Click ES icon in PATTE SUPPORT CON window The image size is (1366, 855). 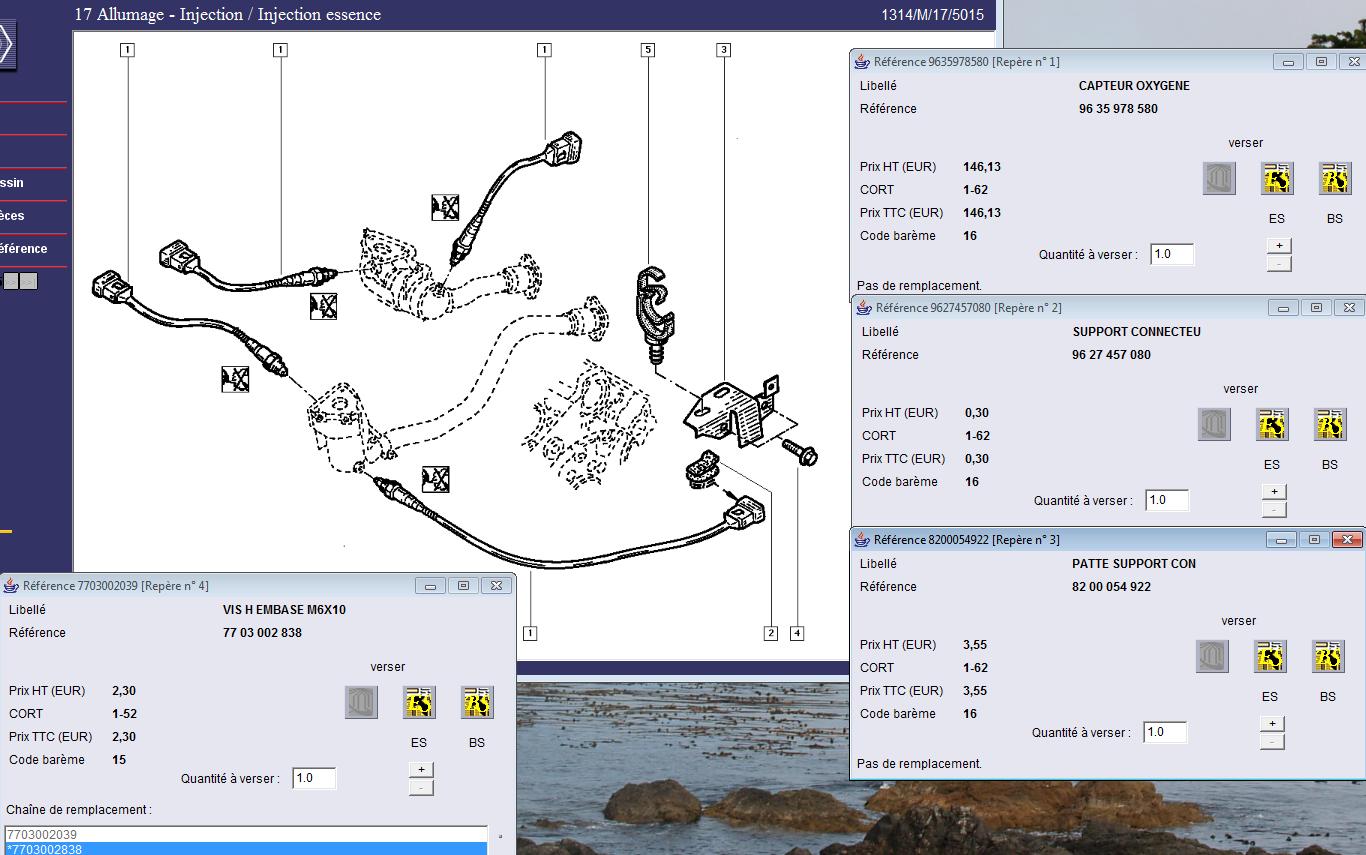(1270, 657)
